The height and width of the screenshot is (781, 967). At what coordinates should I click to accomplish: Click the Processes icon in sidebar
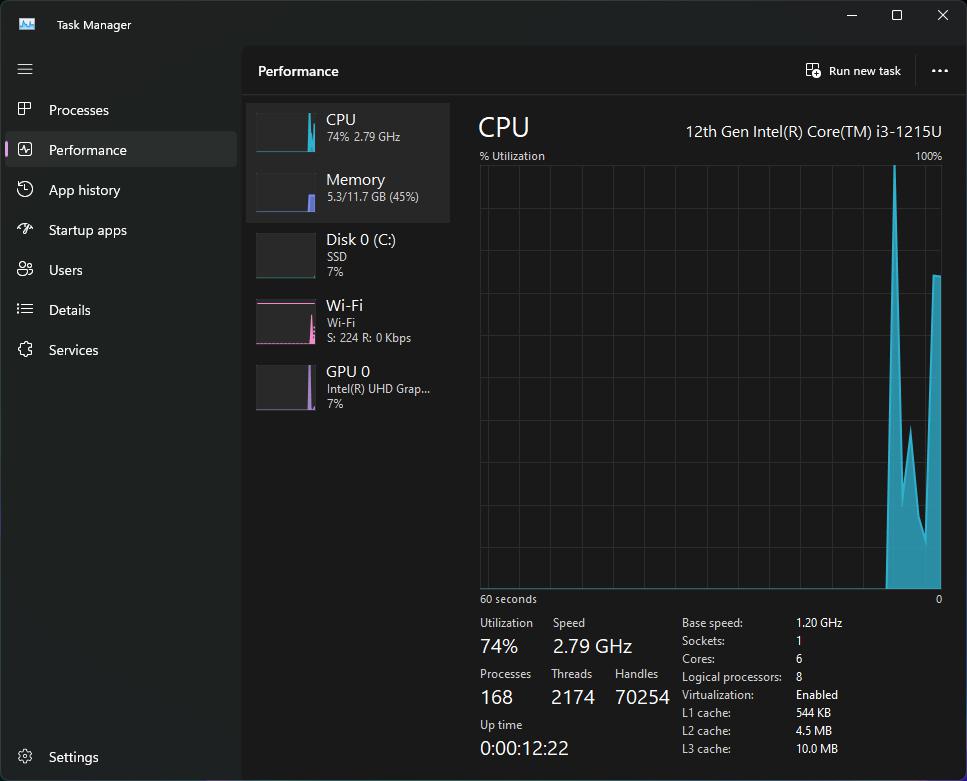tap(26, 110)
